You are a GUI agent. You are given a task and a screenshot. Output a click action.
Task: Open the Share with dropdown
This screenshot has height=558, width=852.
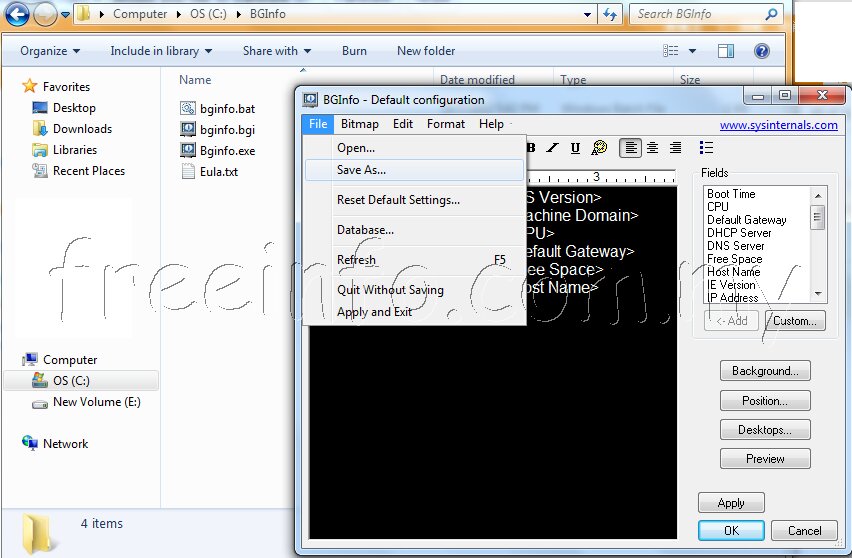[x=277, y=51]
